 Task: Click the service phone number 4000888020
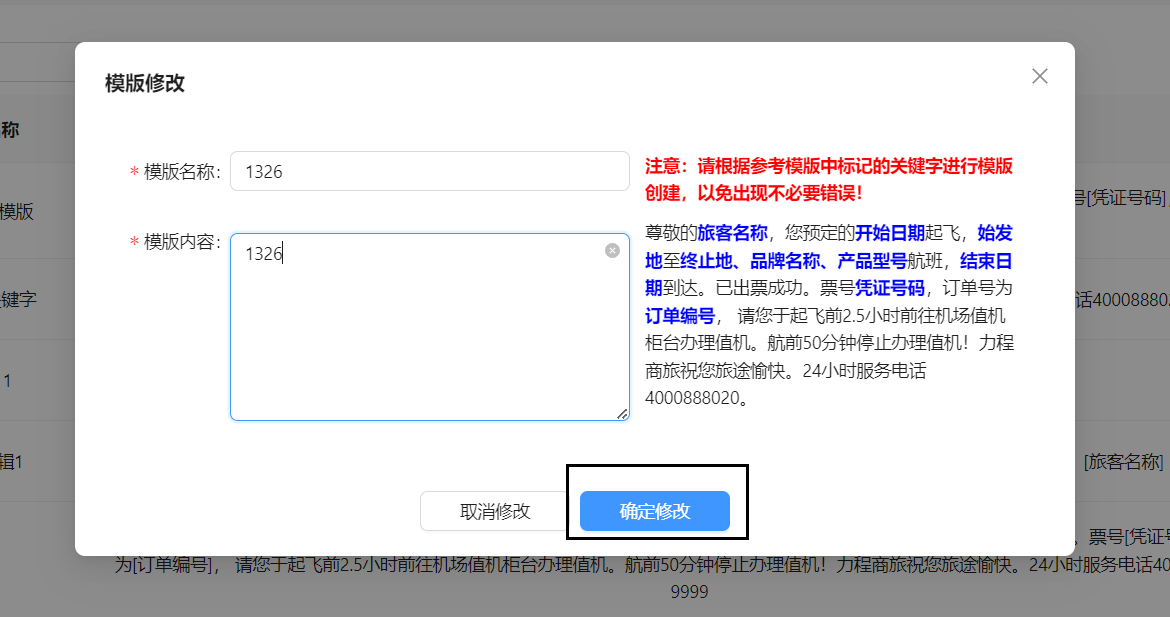[696, 398]
